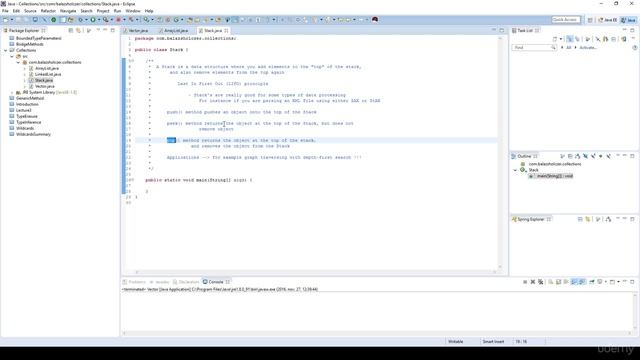Viewport: 640px width, 360px height.
Task: Switch to the Java EE perspective
Action: (x=608, y=20)
